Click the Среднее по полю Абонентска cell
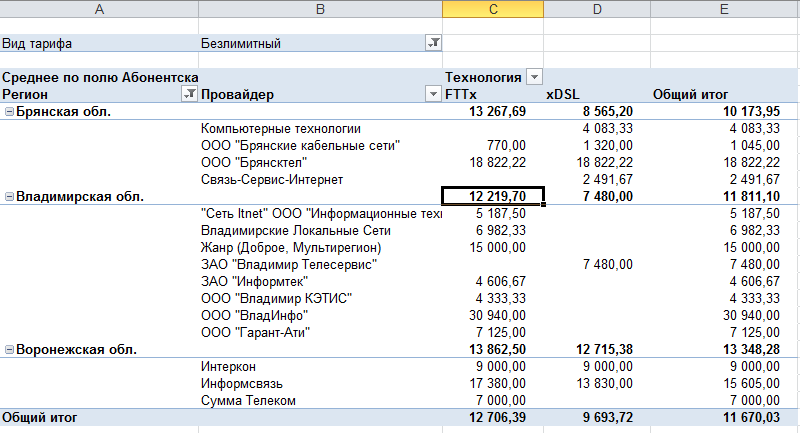Screen dimensions: 800x433 point(99,78)
